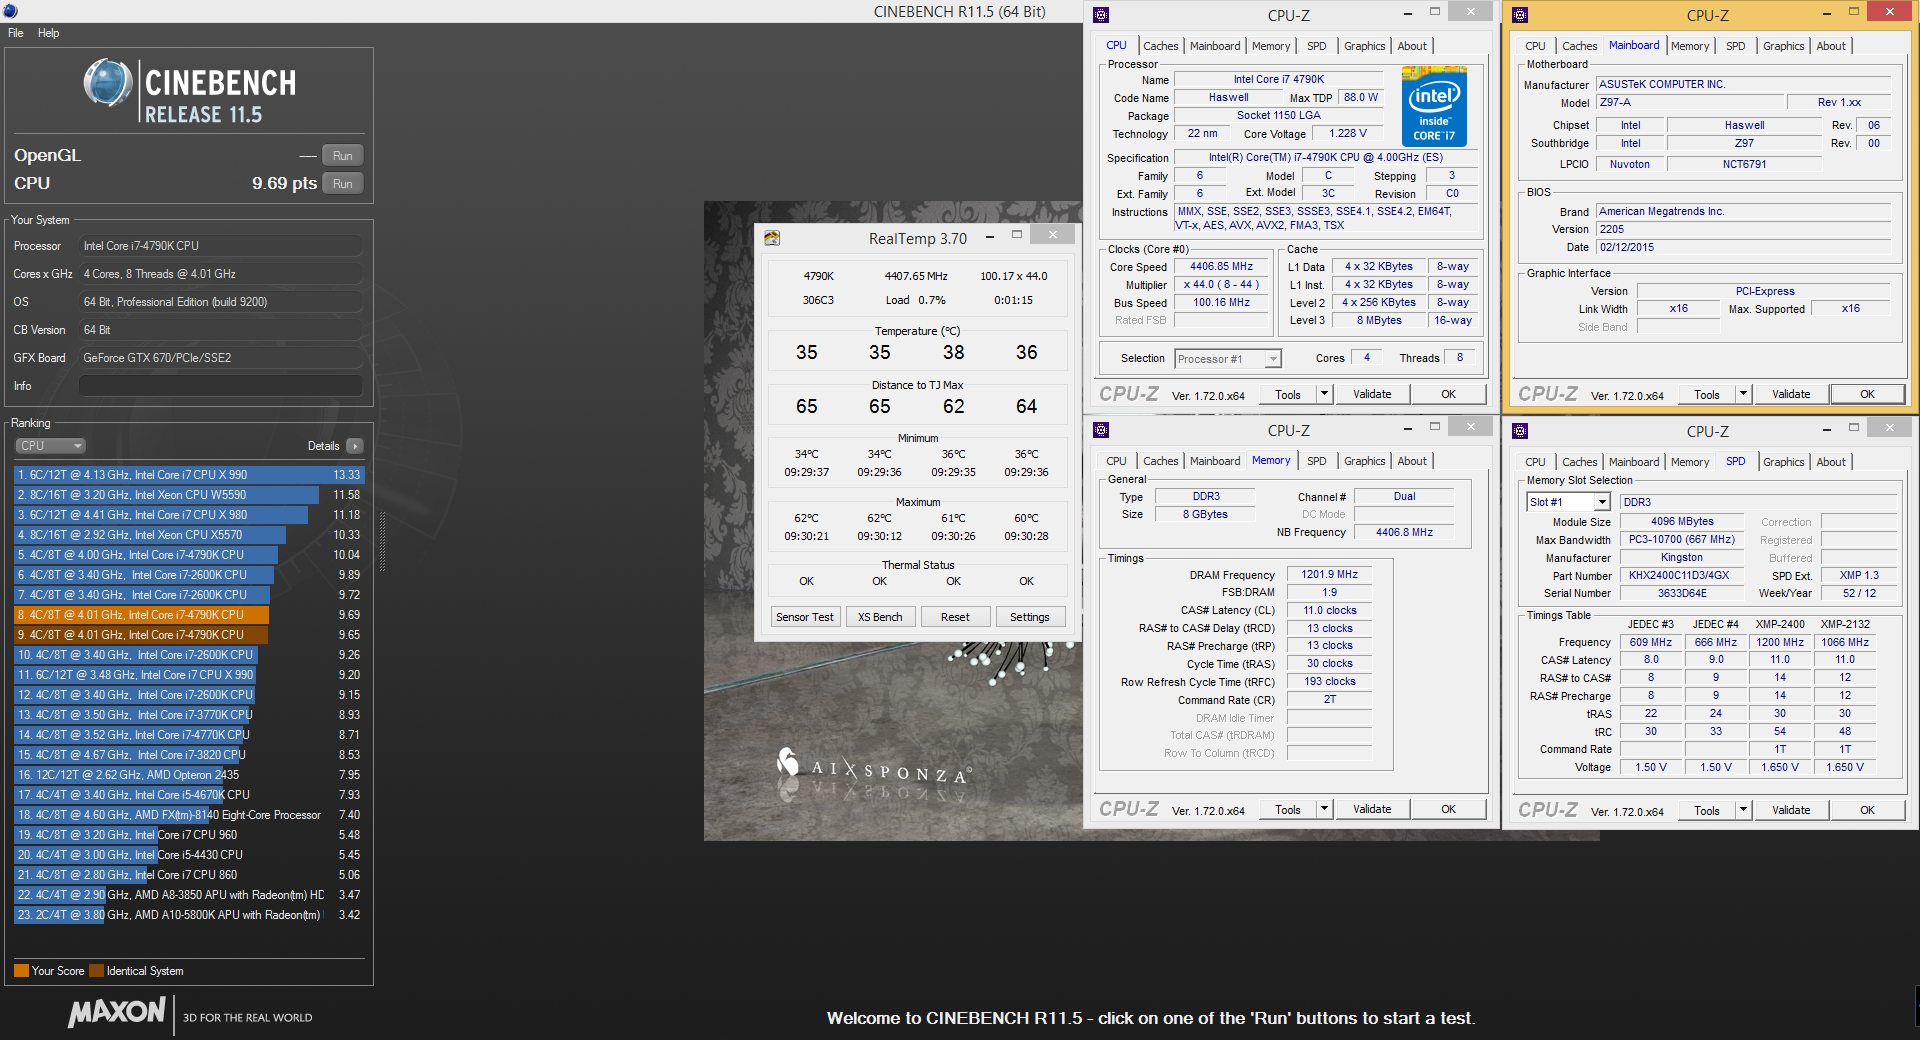Select your score entry 9.69 in ranking
1920x1040 pixels.
[189, 615]
